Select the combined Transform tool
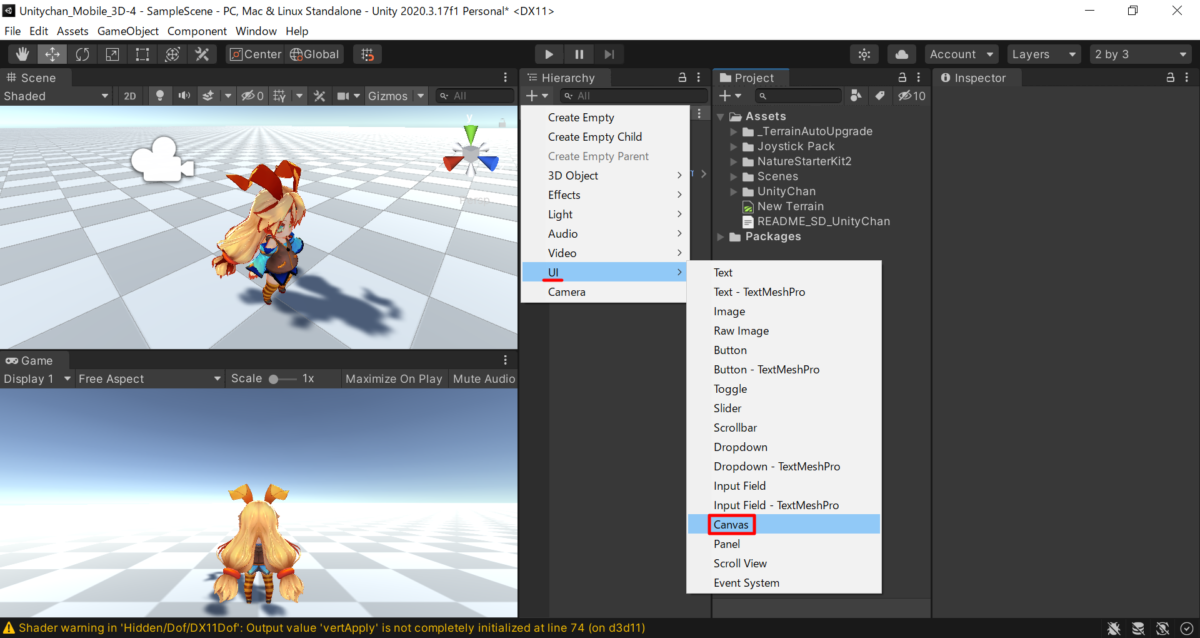The image size is (1200, 638). 172,54
